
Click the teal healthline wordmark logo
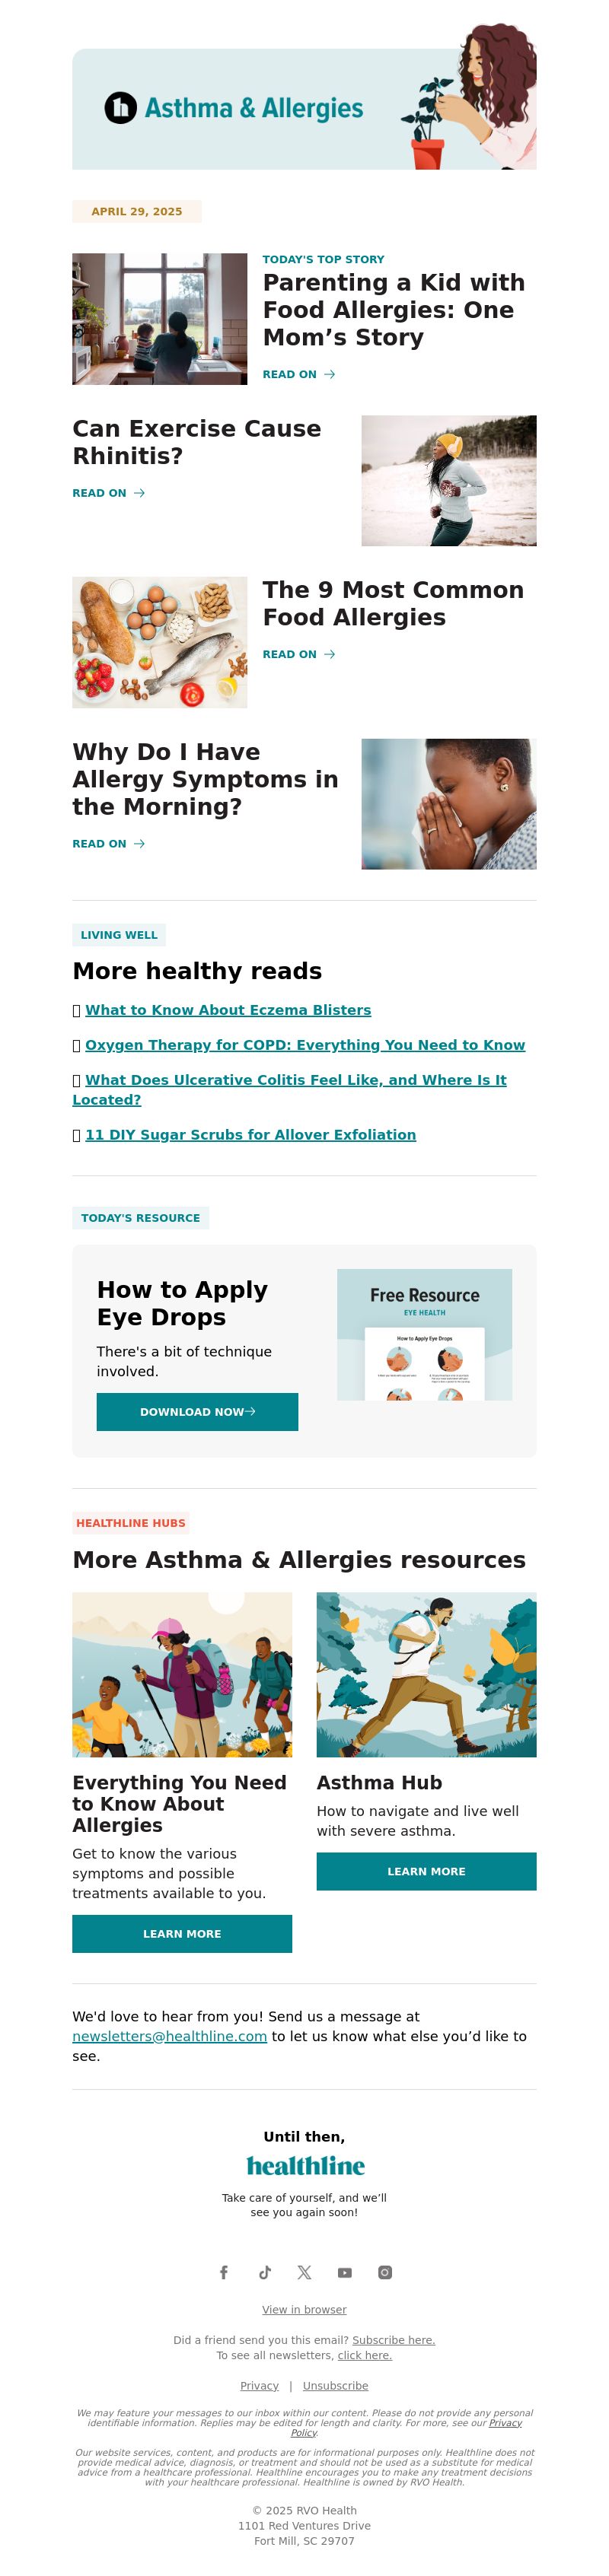click(305, 2165)
